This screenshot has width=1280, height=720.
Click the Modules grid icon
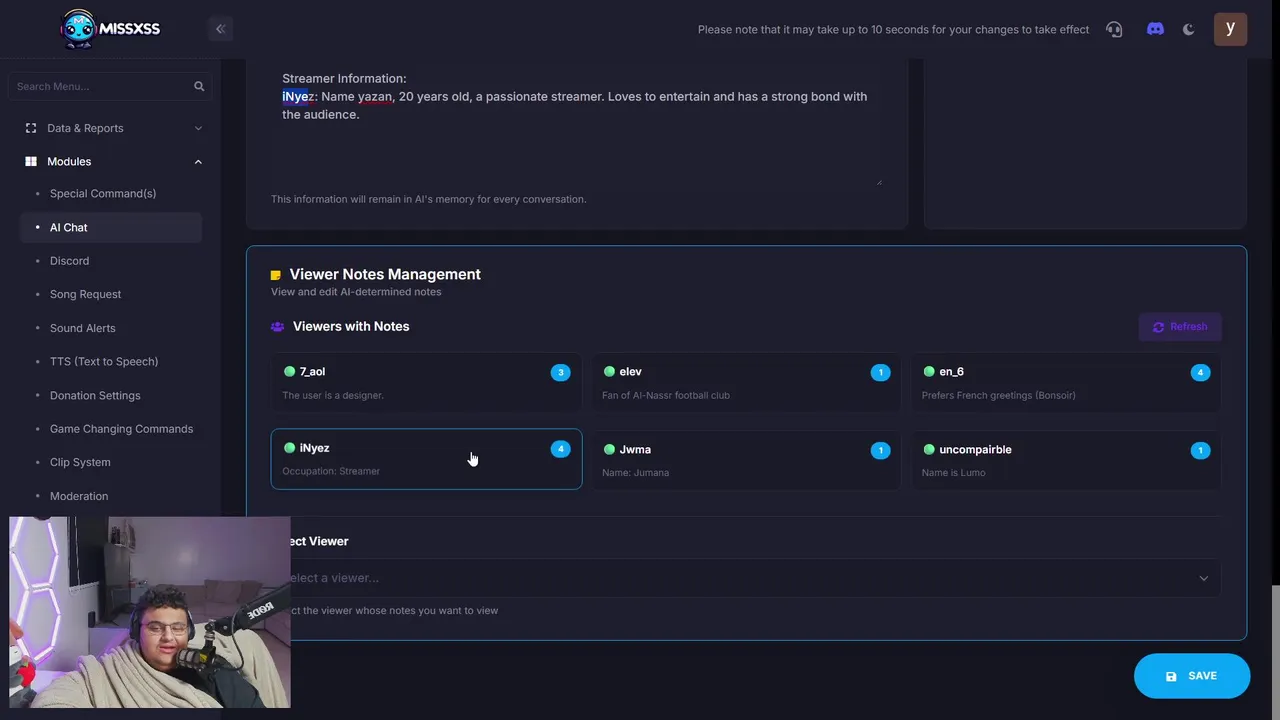(x=31, y=161)
